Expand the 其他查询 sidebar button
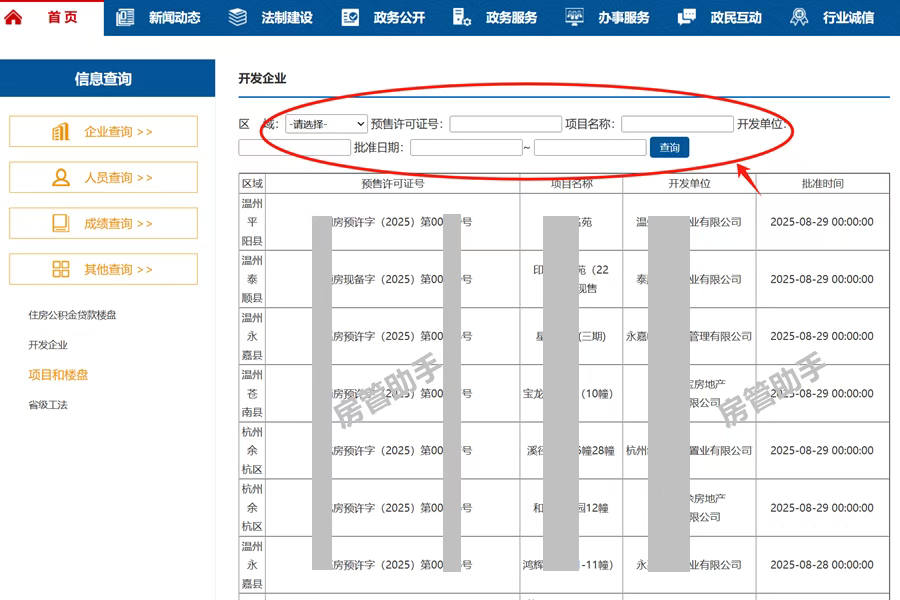The width and height of the screenshot is (900, 600). click(103, 270)
